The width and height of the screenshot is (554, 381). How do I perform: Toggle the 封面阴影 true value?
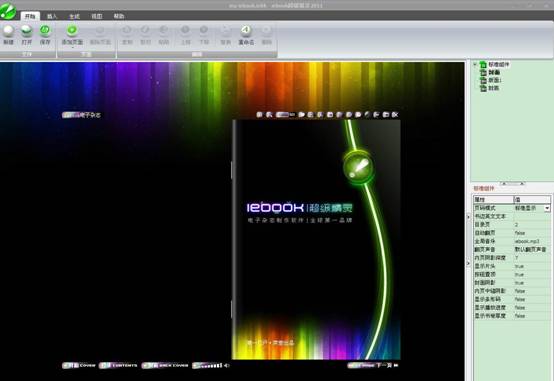coord(519,283)
